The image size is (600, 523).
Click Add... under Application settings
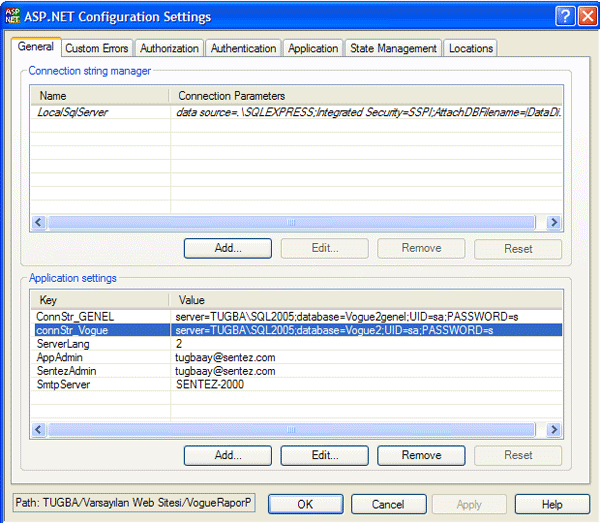pos(228,455)
